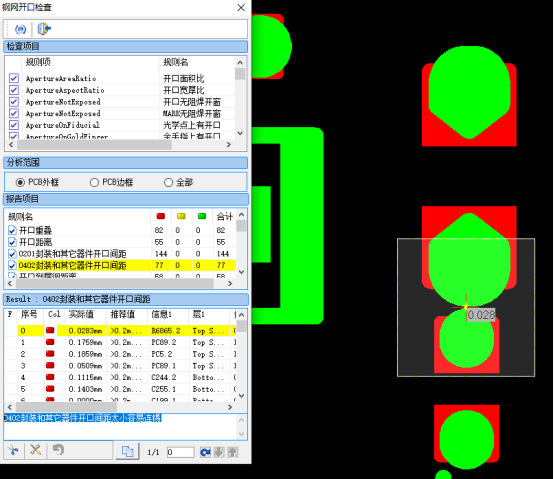Click the result index input field

tap(181, 452)
